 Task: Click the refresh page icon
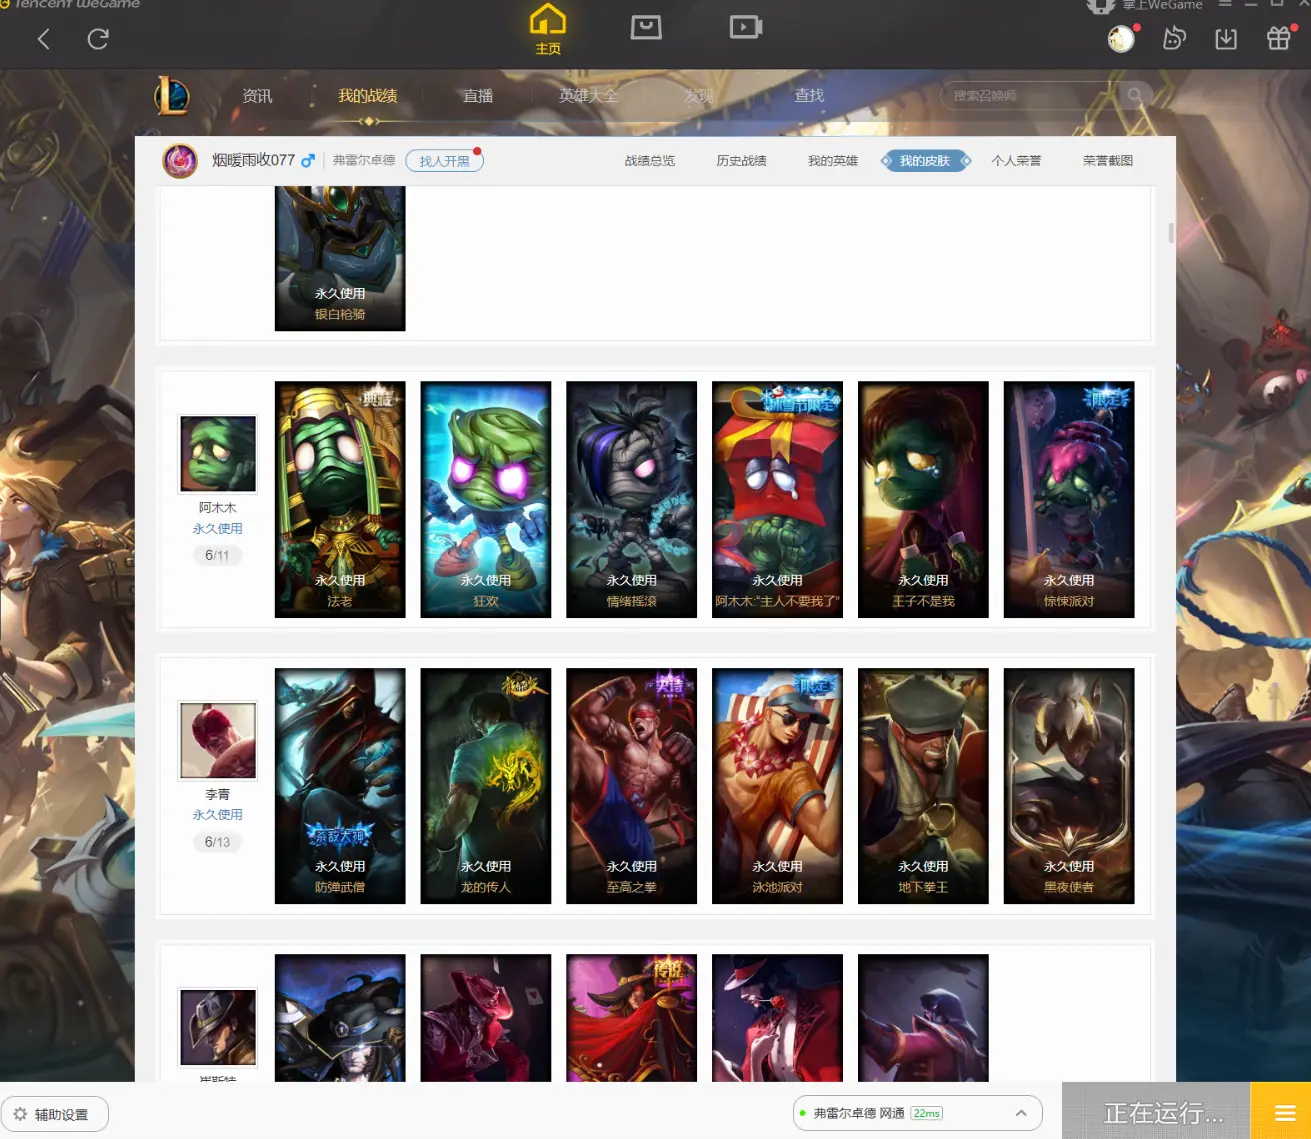98,39
